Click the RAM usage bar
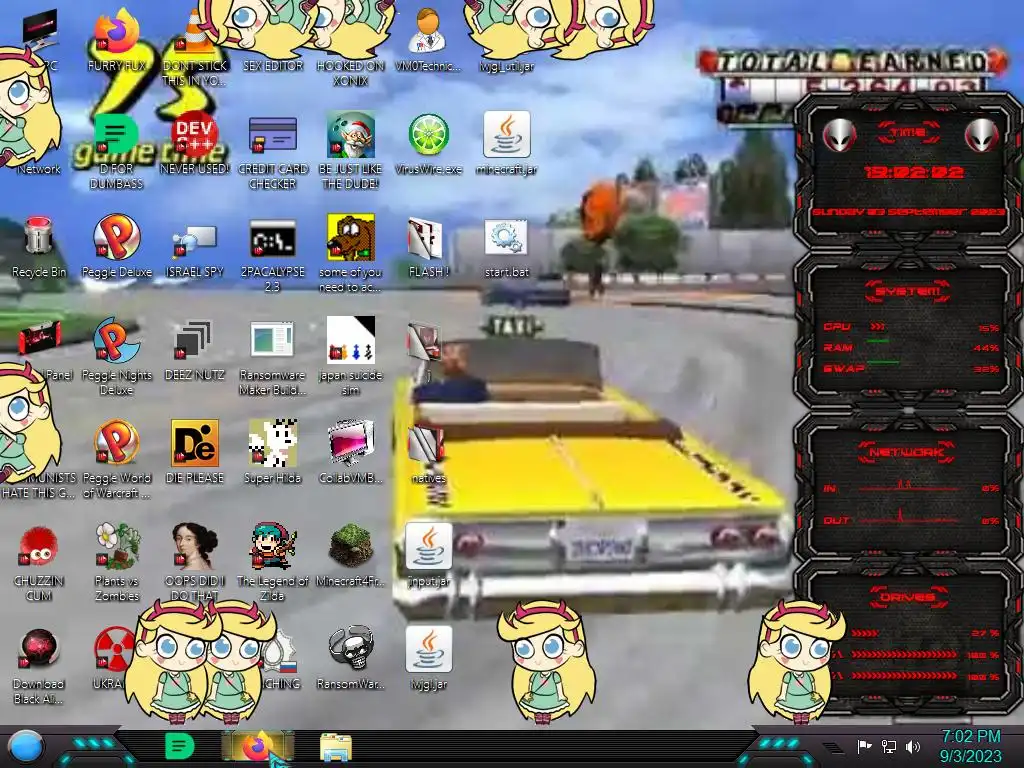The image size is (1024, 768). 878,341
